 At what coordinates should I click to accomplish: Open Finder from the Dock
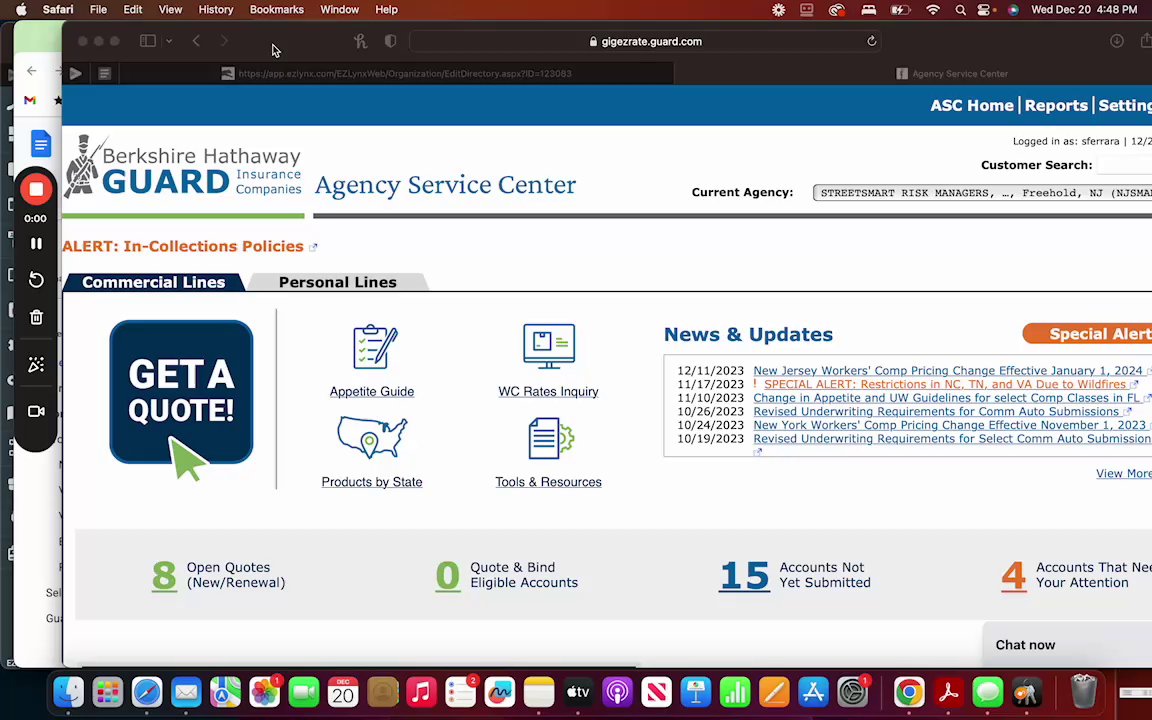click(68, 692)
